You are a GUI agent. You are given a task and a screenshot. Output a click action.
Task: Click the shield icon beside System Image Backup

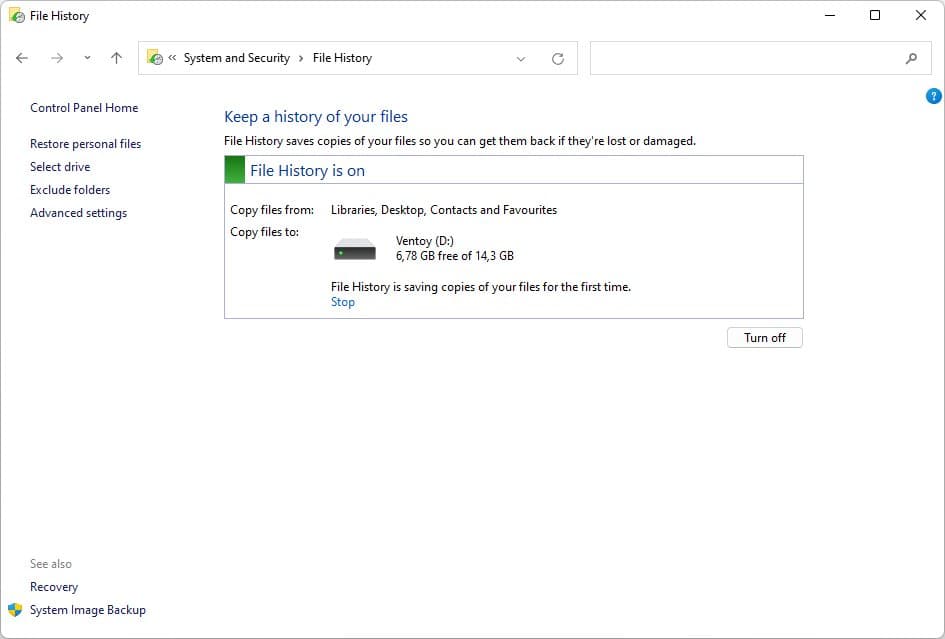[15, 609]
